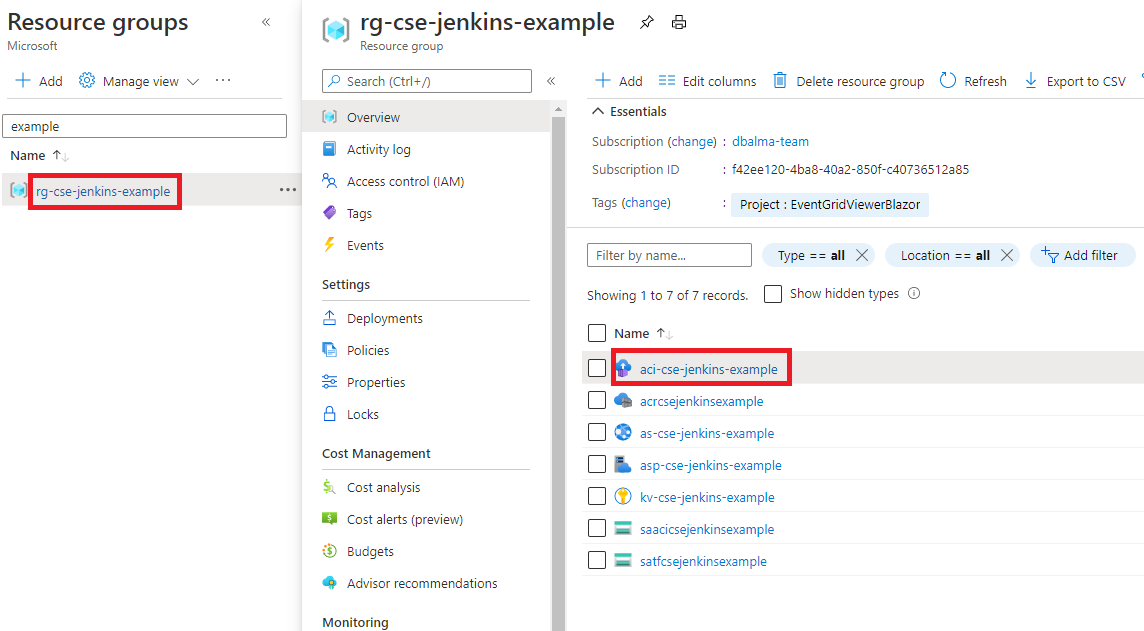Screen dimensions: 1144x631
Task: Open acrcsejenkinsexample container registry
Action: [701, 401]
